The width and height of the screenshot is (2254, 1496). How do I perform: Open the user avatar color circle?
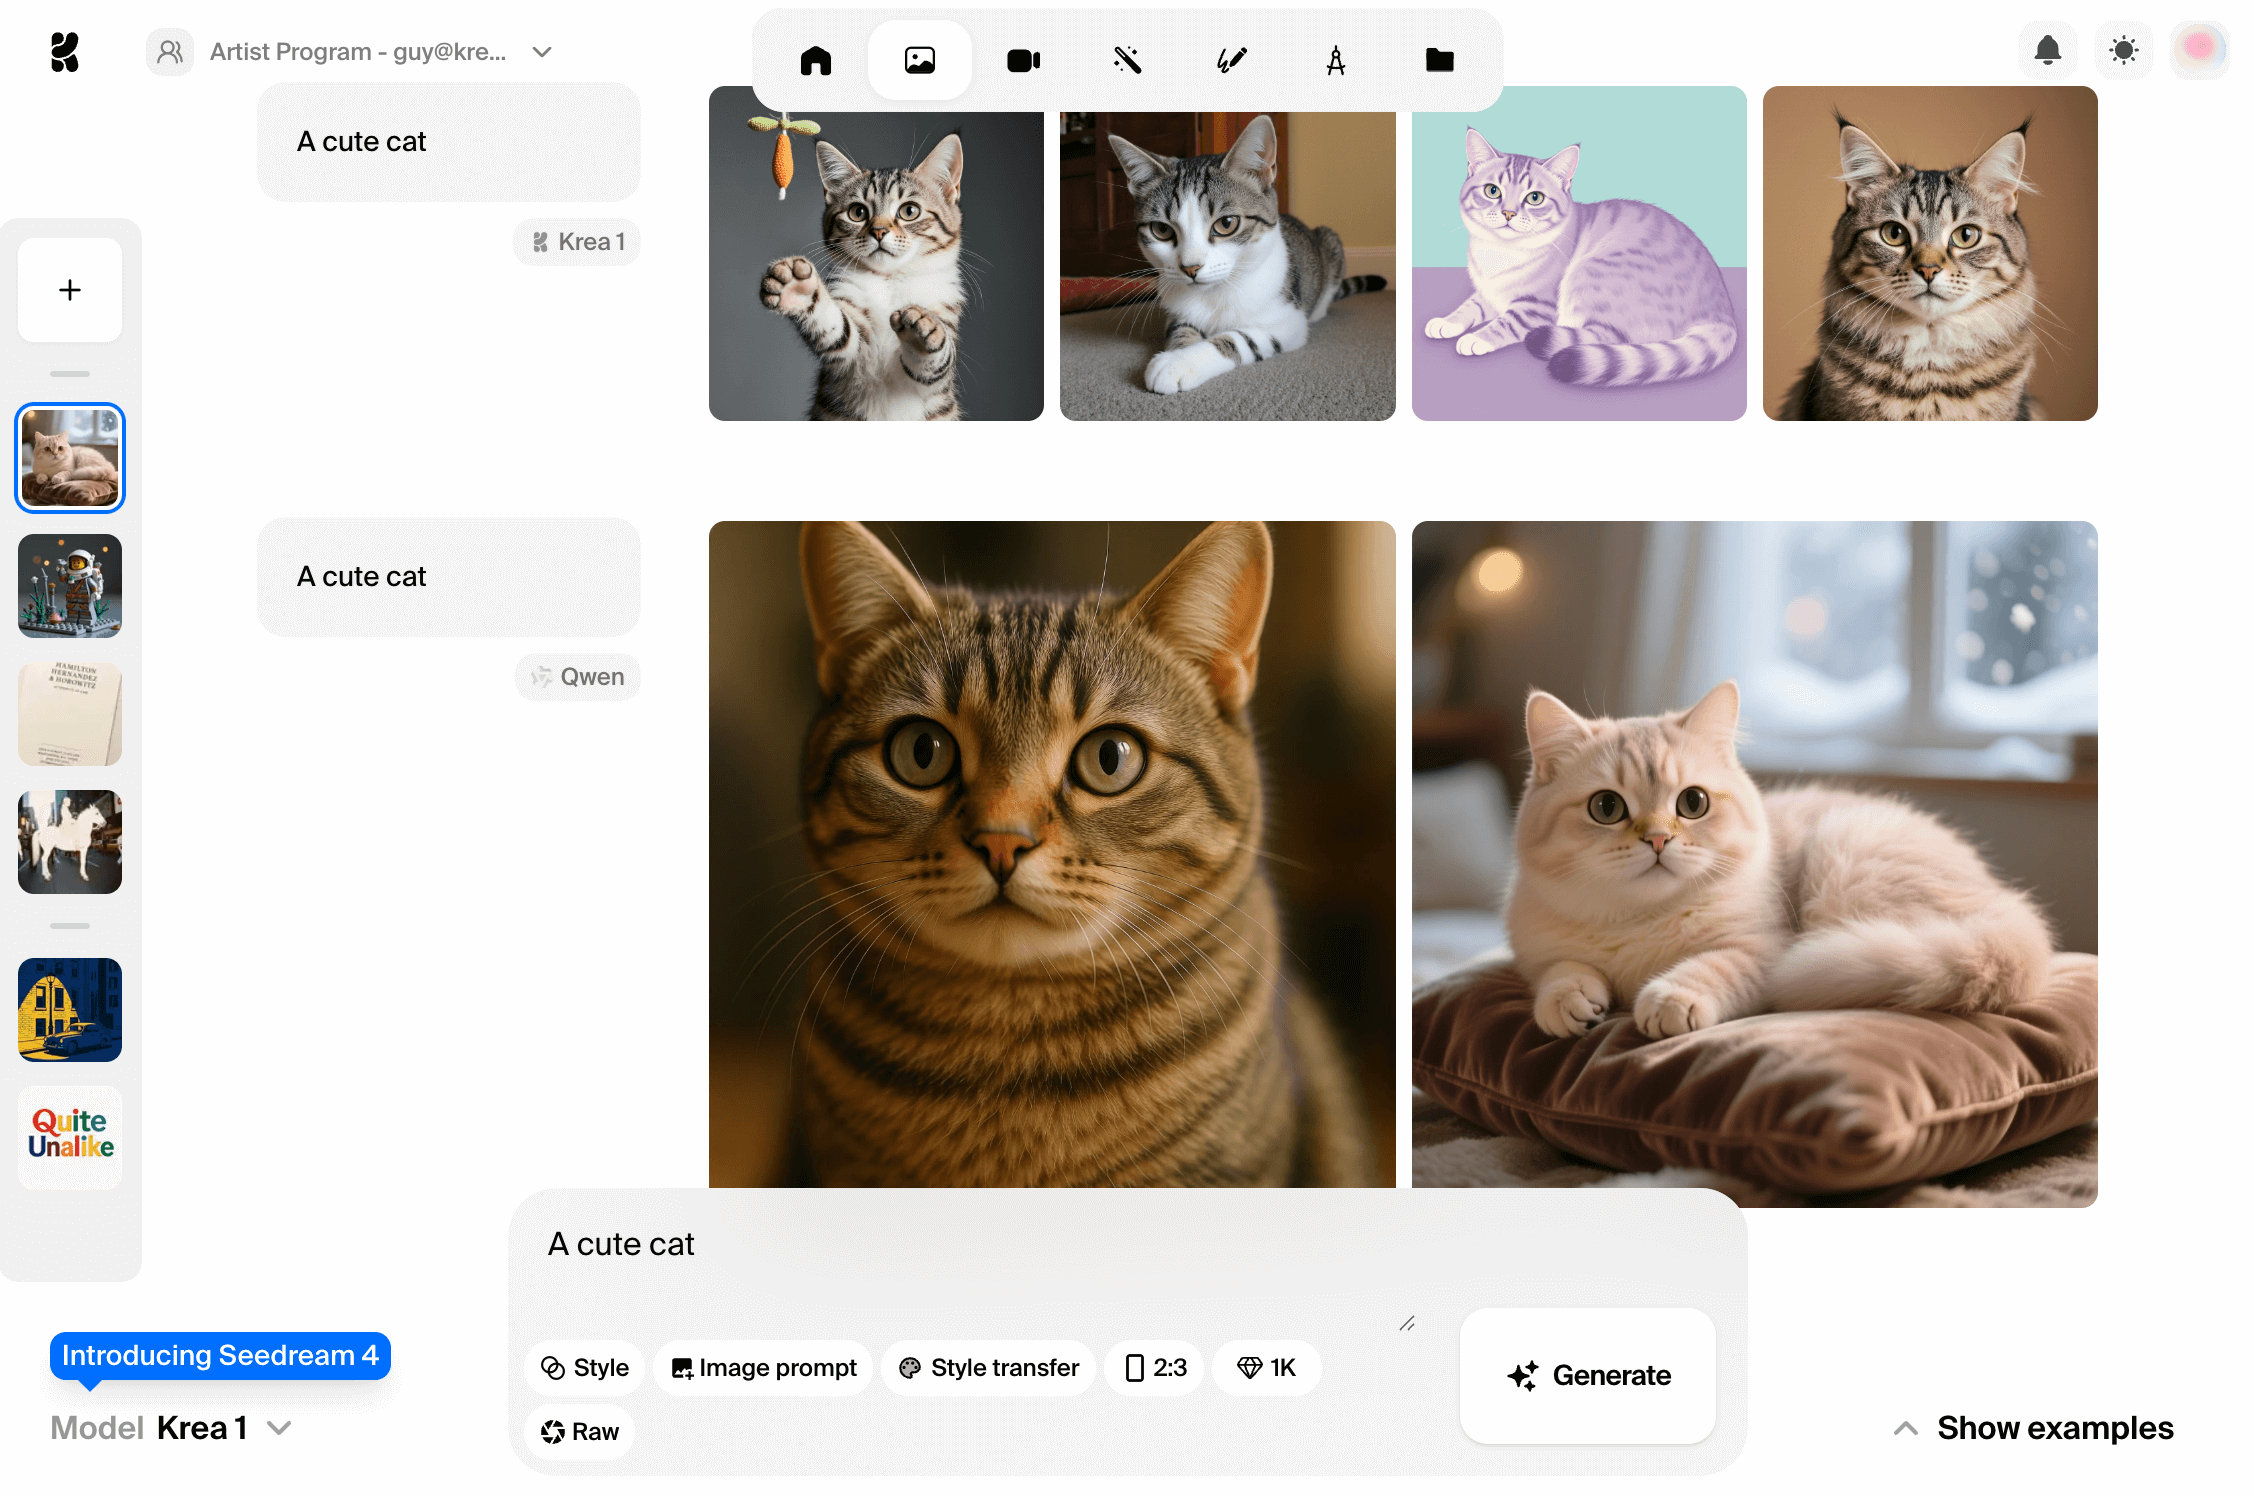click(x=2198, y=48)
